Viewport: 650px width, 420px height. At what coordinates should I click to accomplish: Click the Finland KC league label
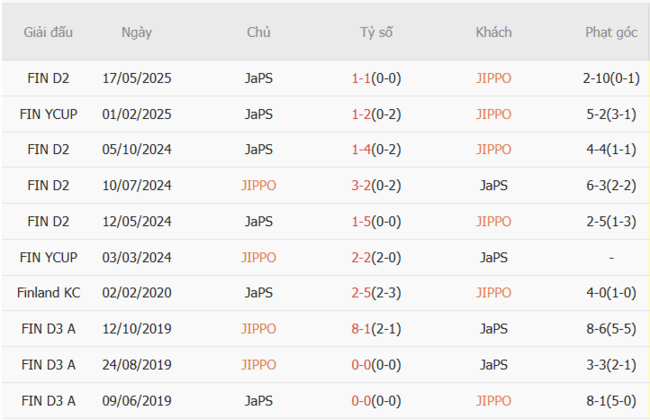click(x=48, y=293)
